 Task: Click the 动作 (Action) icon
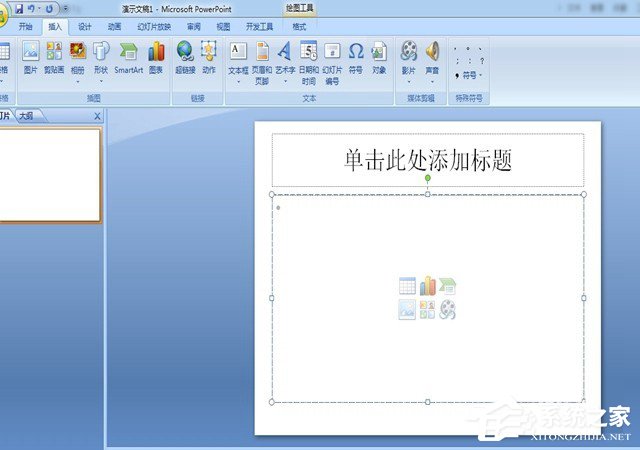208,56
